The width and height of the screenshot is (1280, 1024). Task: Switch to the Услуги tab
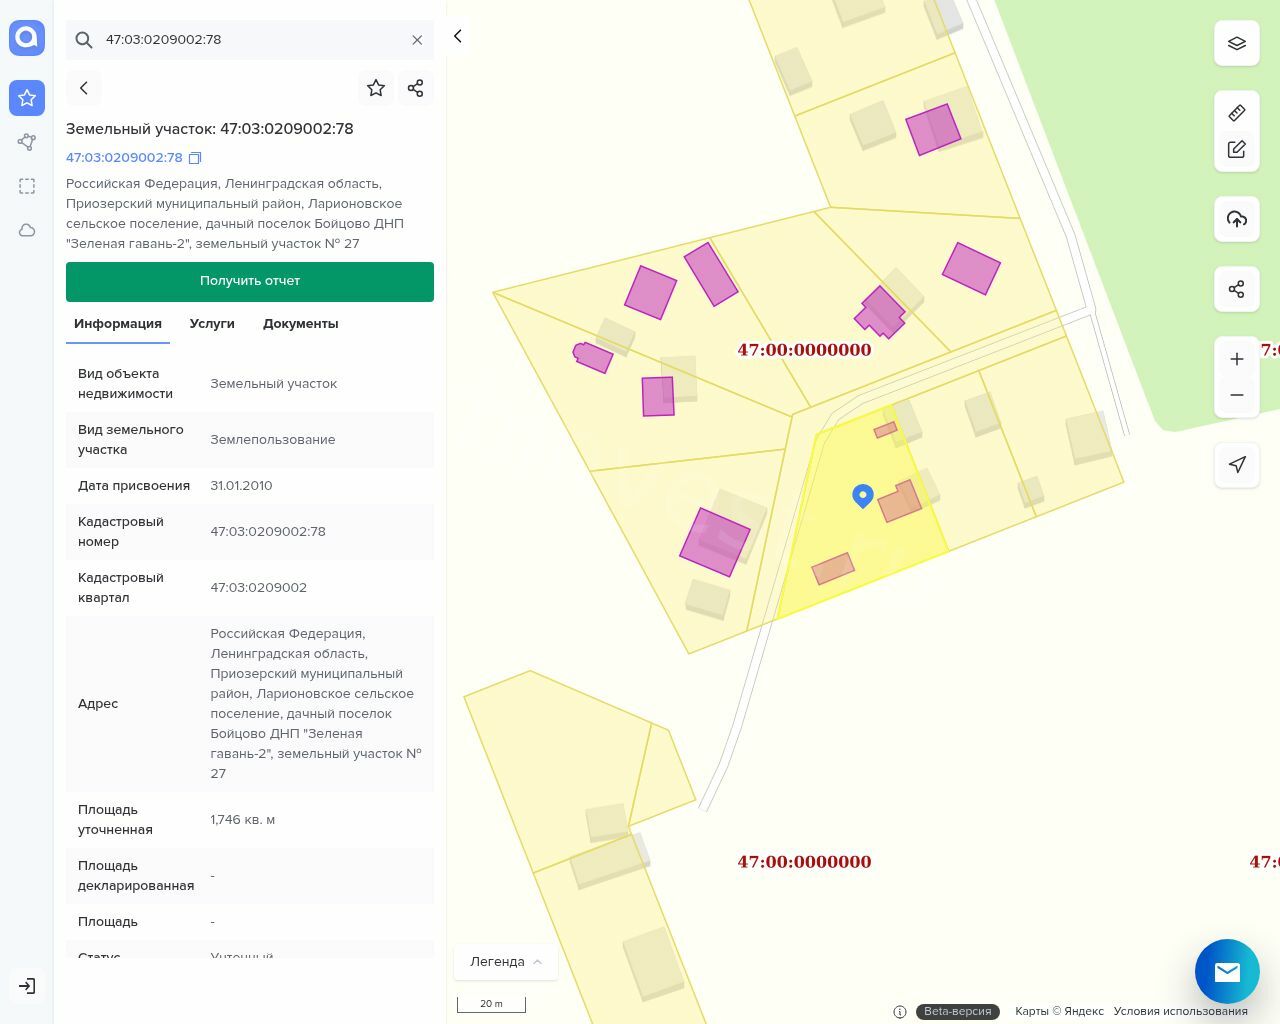(212, 324)
